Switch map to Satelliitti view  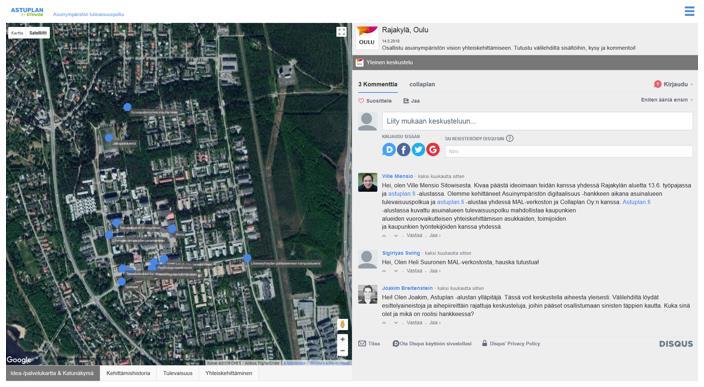coord(38,33)
